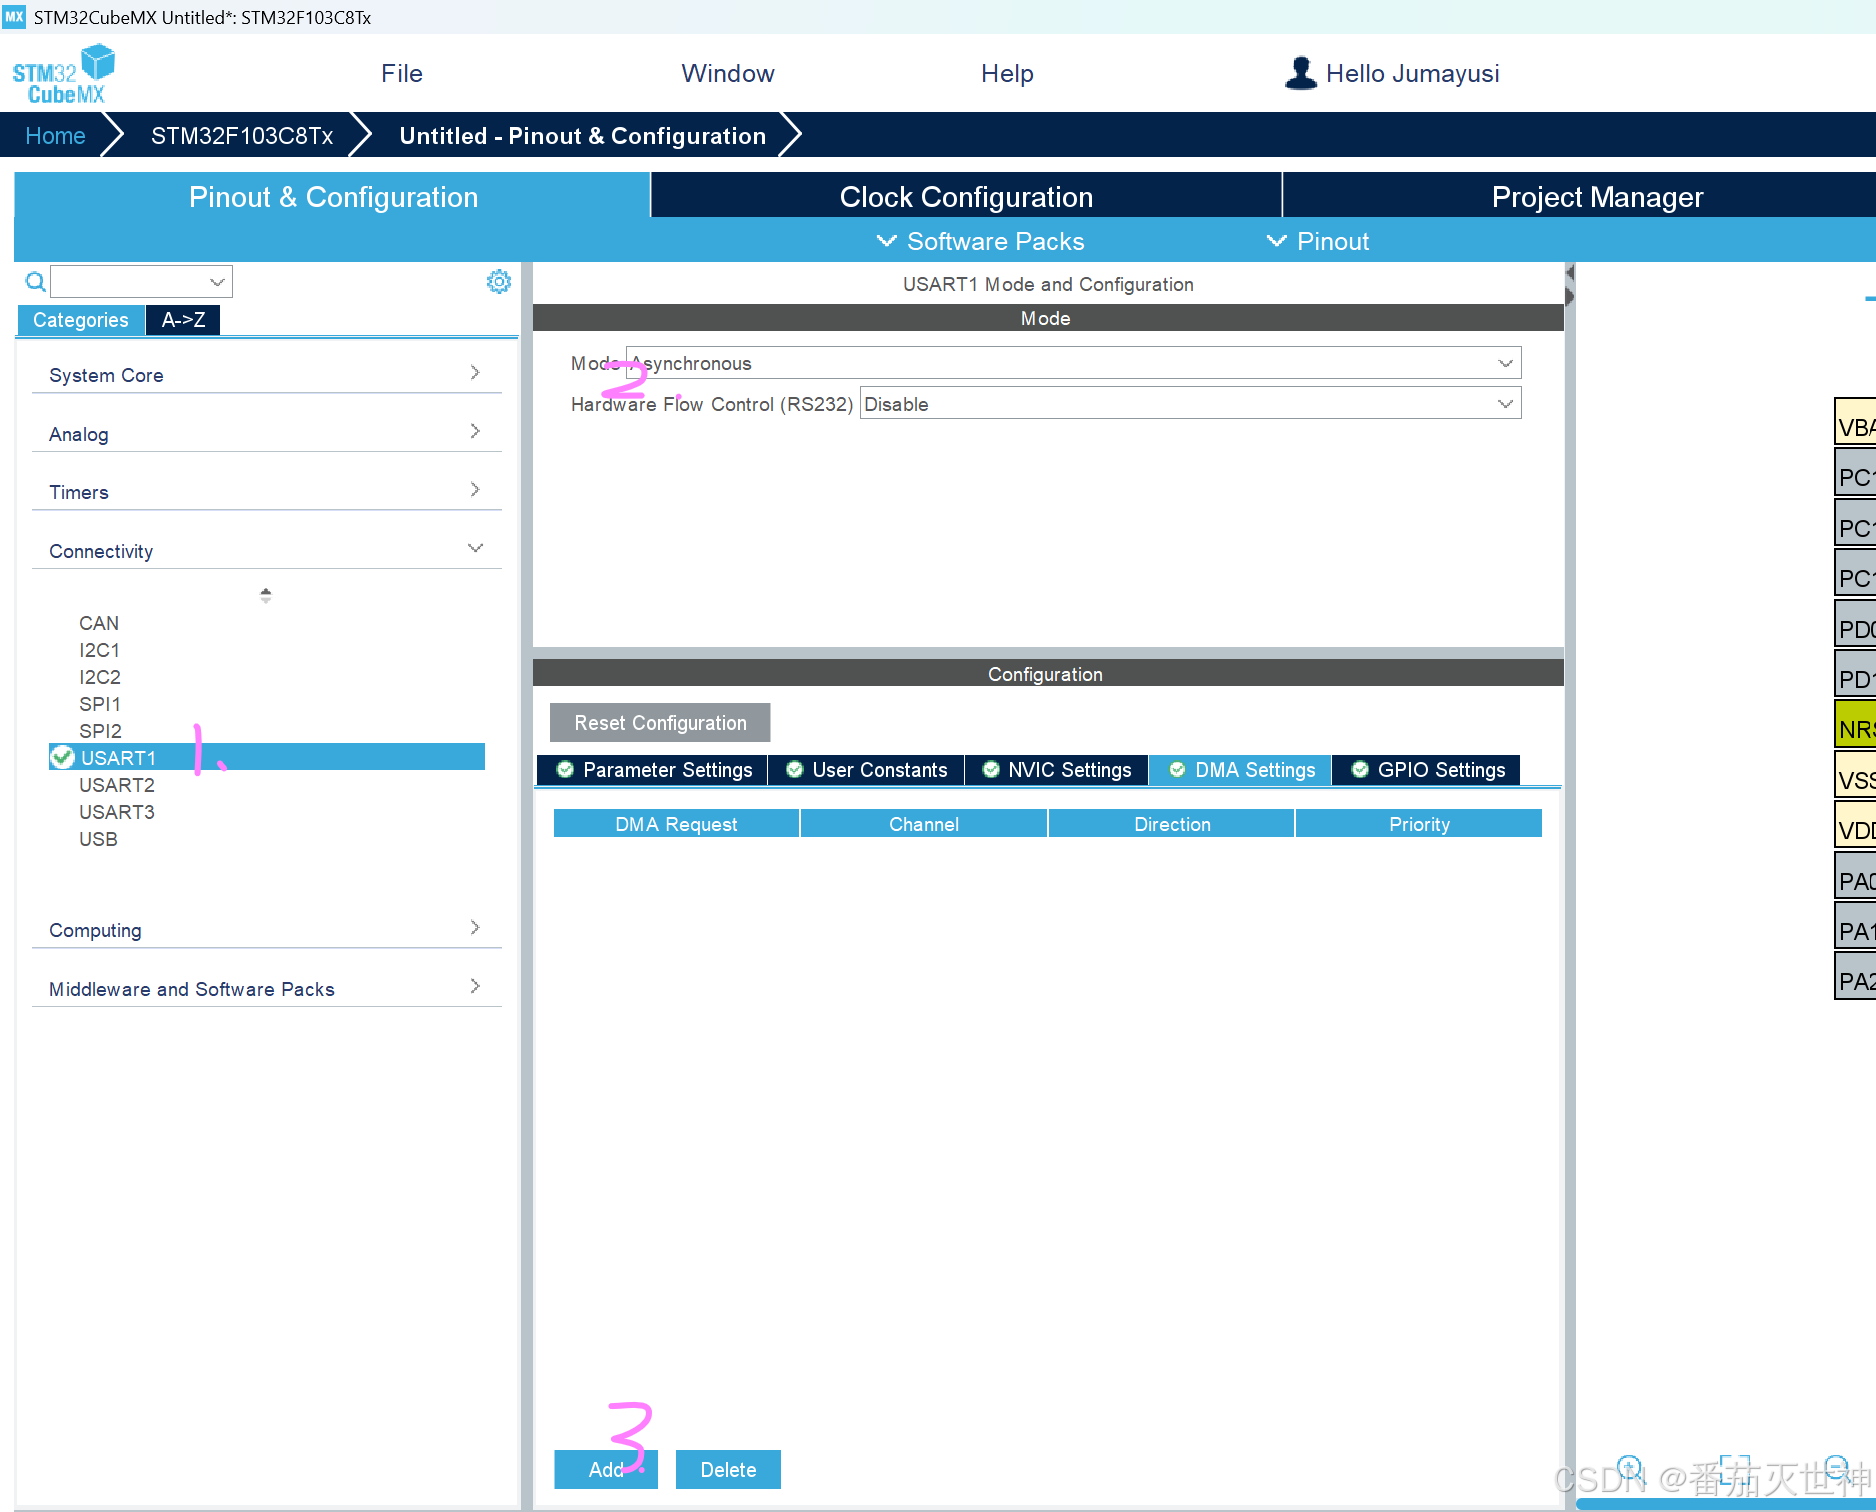1876x1512 pixels.
Task: Click Priority column header
Action: point(1419,823)
